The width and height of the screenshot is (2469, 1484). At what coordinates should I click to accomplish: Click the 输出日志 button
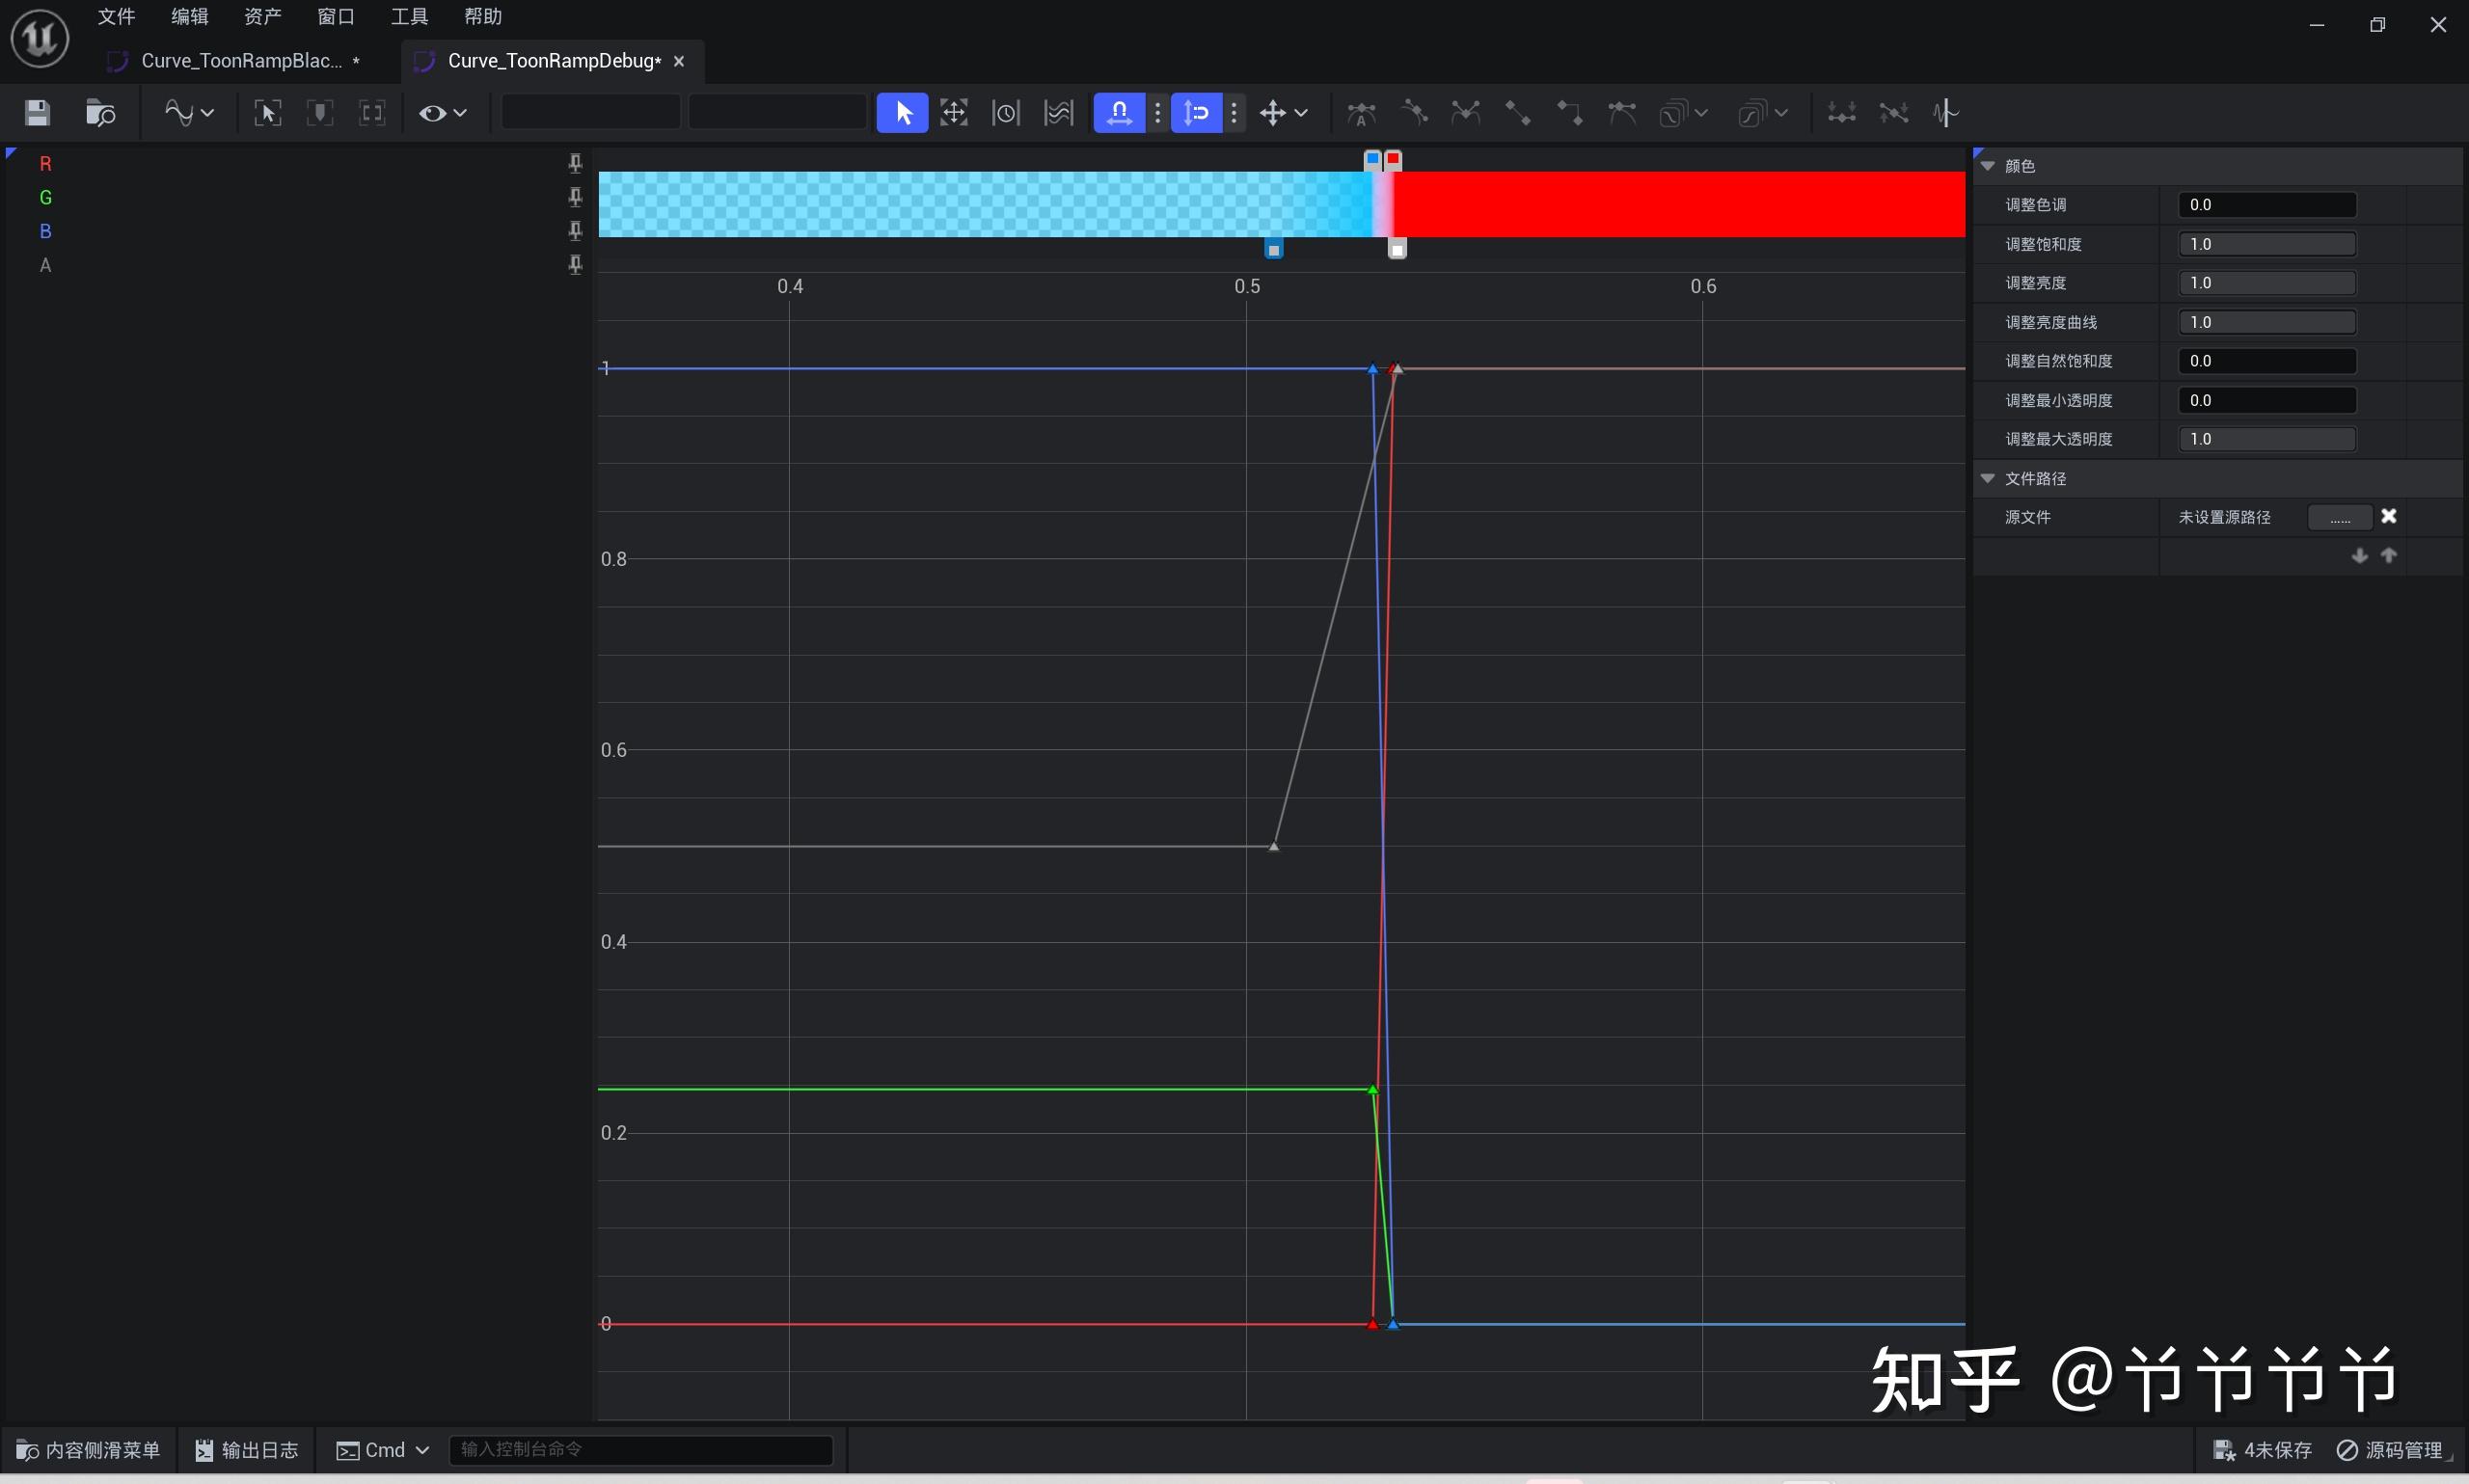point(247,1449)
